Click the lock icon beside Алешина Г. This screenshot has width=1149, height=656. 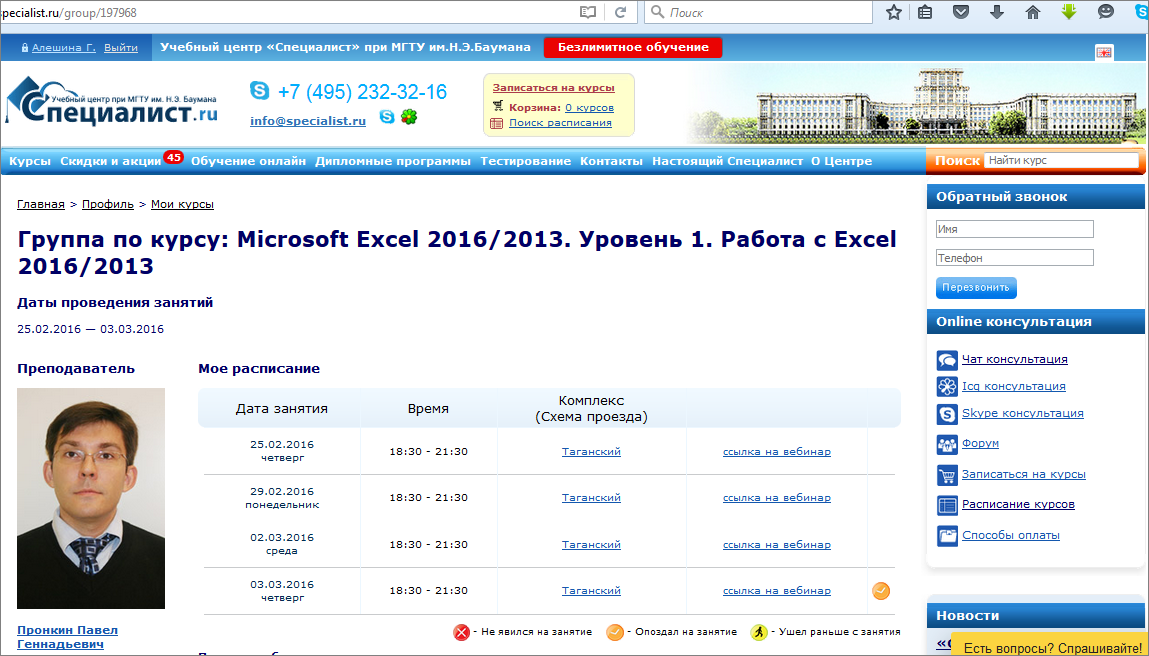(x=25, y=48)
